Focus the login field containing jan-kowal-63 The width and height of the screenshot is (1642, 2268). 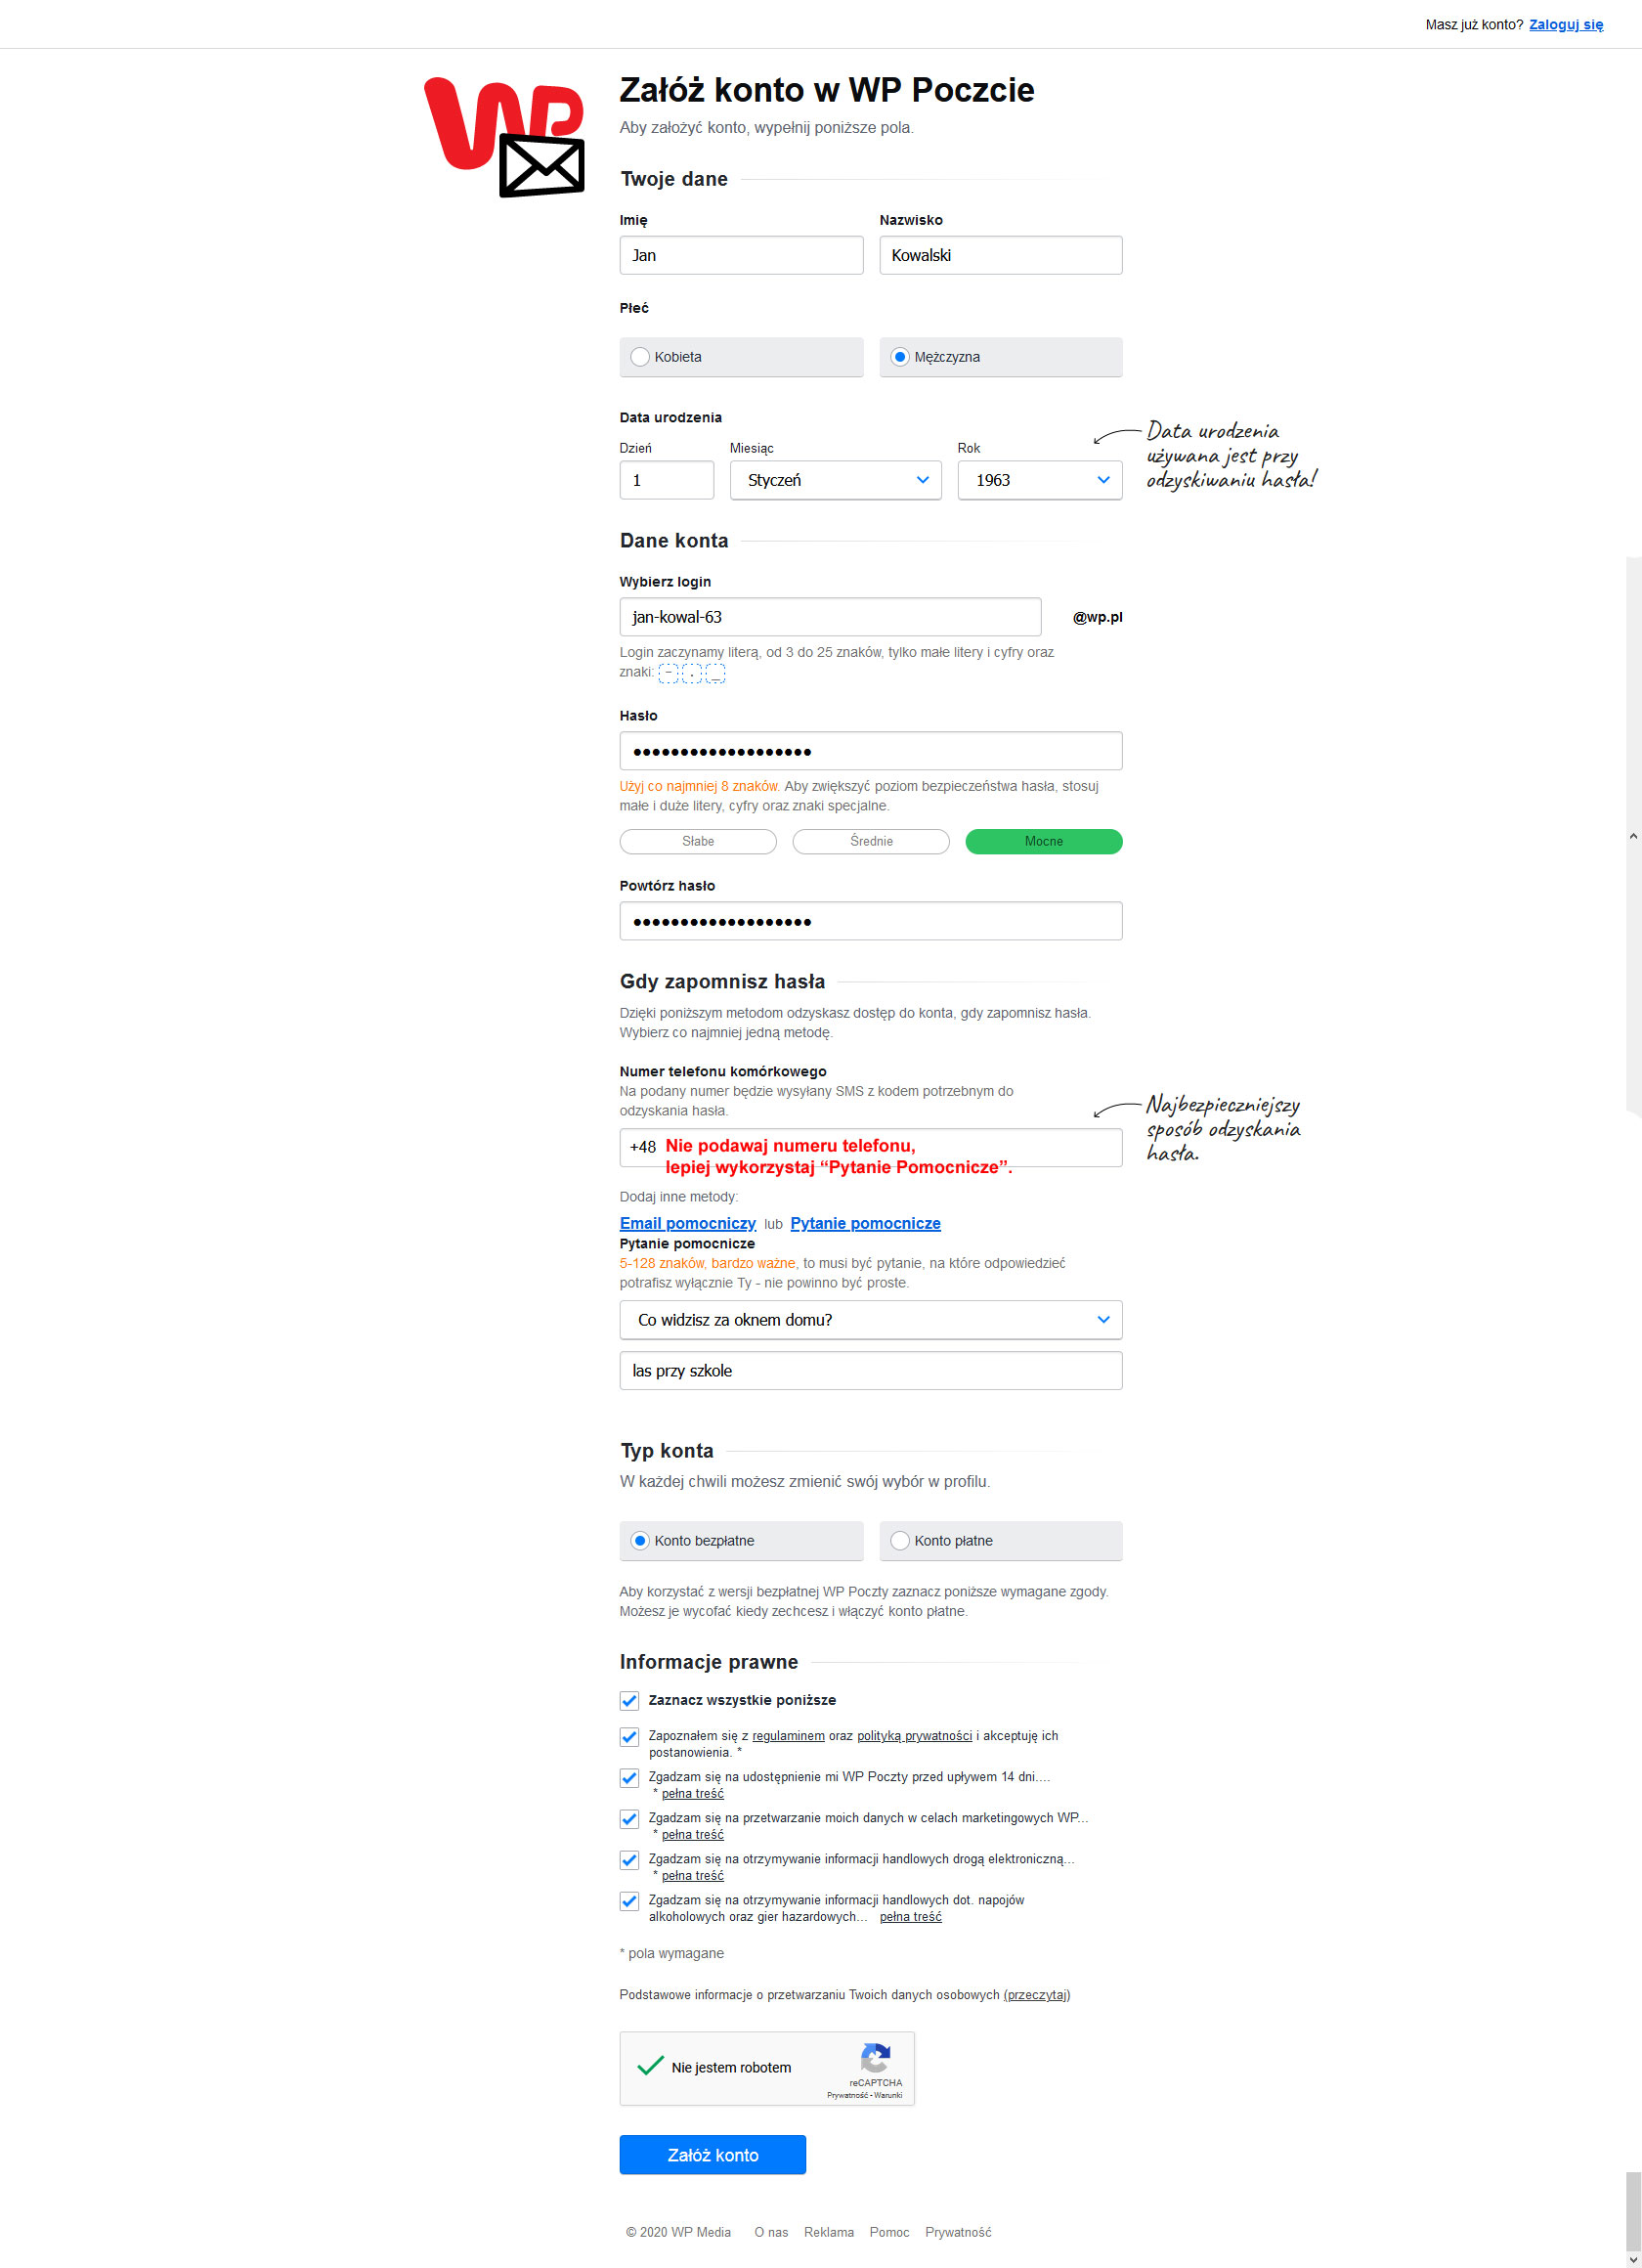tap(830, 617)
